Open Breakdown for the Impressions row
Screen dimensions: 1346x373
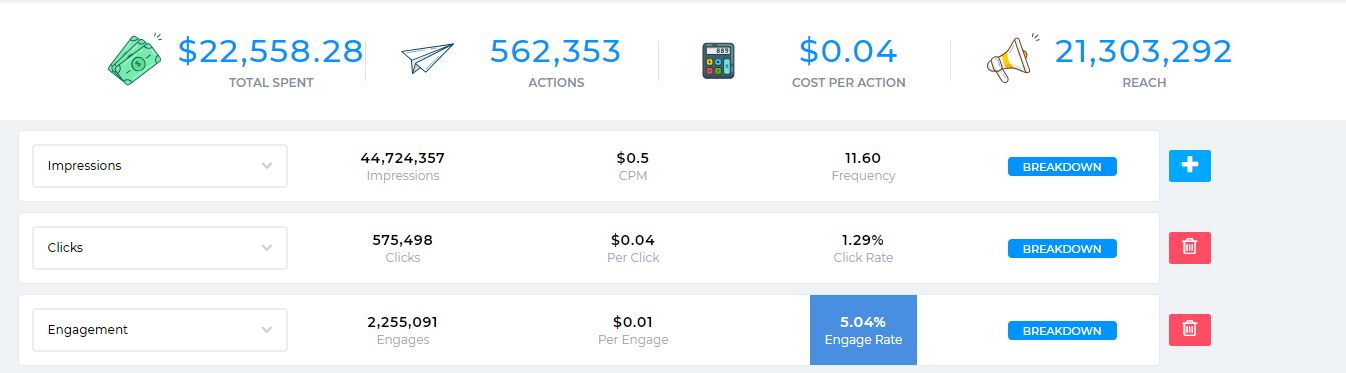coord(1062,167)
